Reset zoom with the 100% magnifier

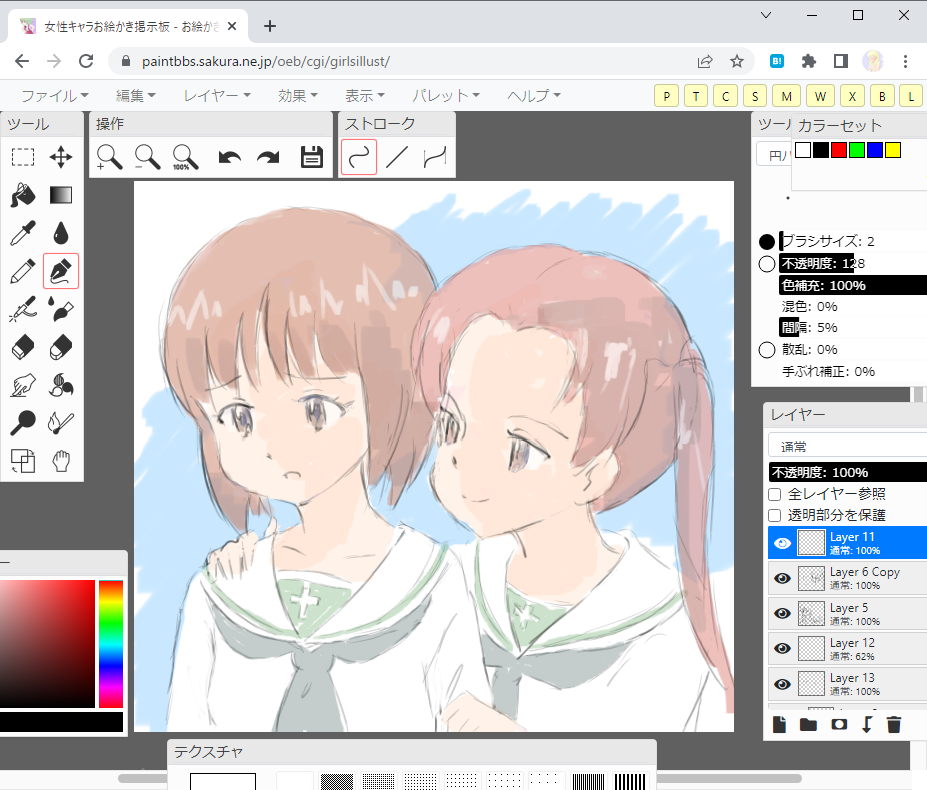[x=185, y=157]
